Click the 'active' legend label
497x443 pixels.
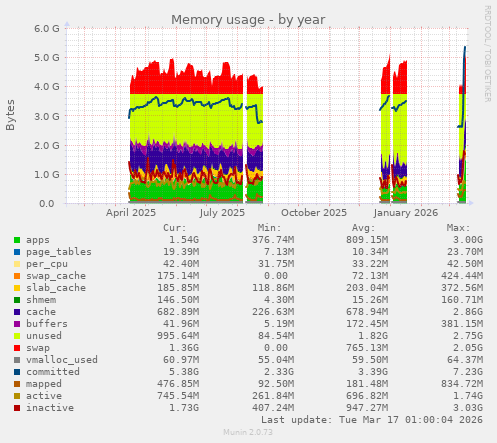(44, 396)
